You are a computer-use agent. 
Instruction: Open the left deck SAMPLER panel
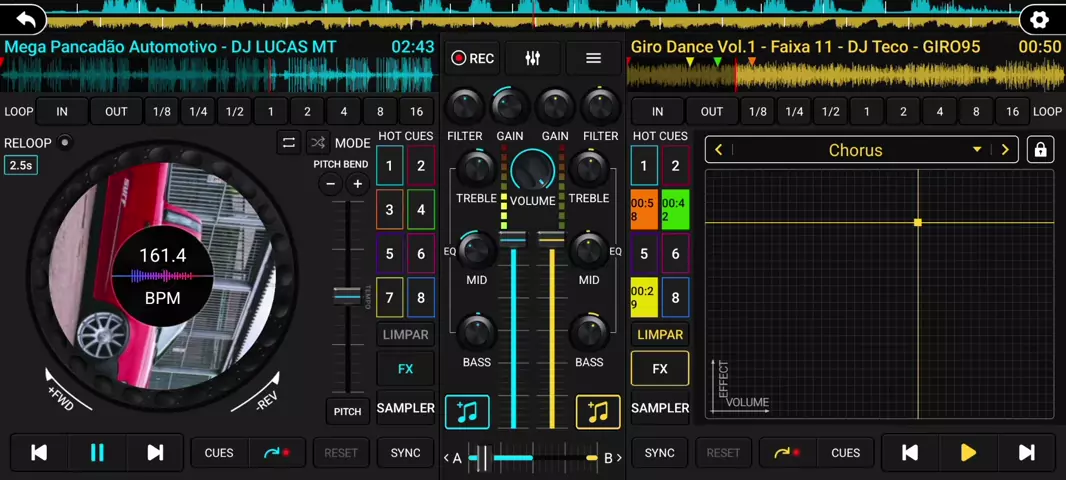[405, 408]
